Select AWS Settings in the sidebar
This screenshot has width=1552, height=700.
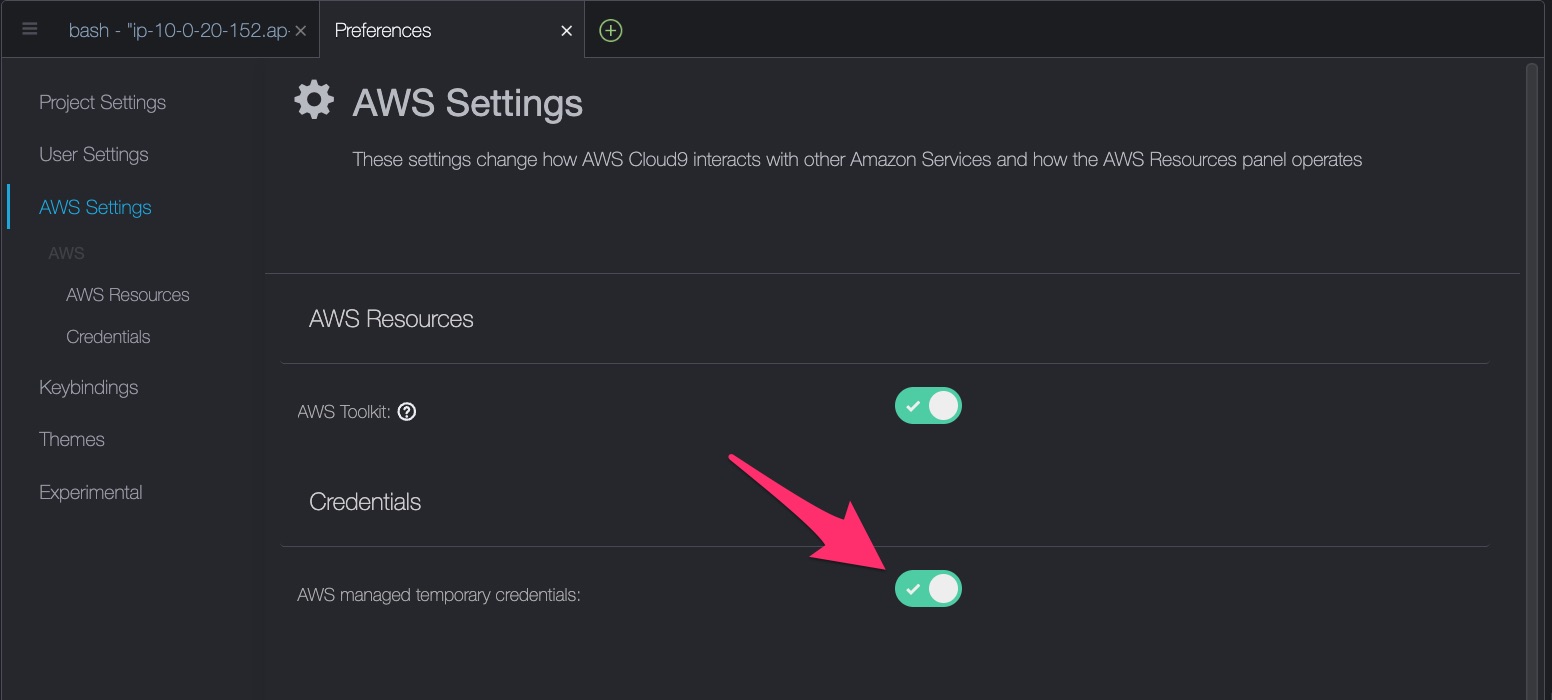[95, 207]
